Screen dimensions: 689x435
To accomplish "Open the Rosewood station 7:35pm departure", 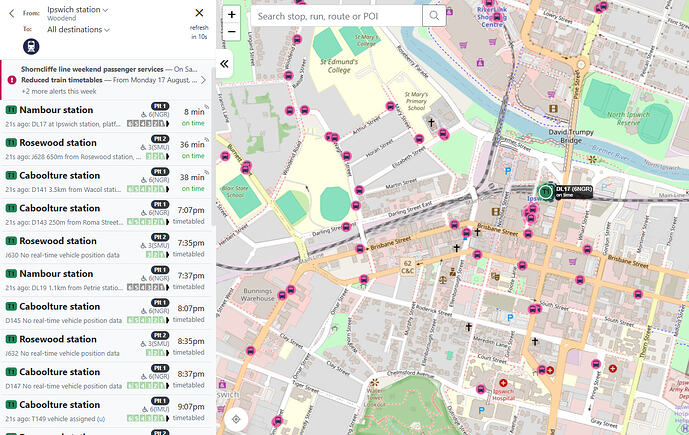I will 106,247.
